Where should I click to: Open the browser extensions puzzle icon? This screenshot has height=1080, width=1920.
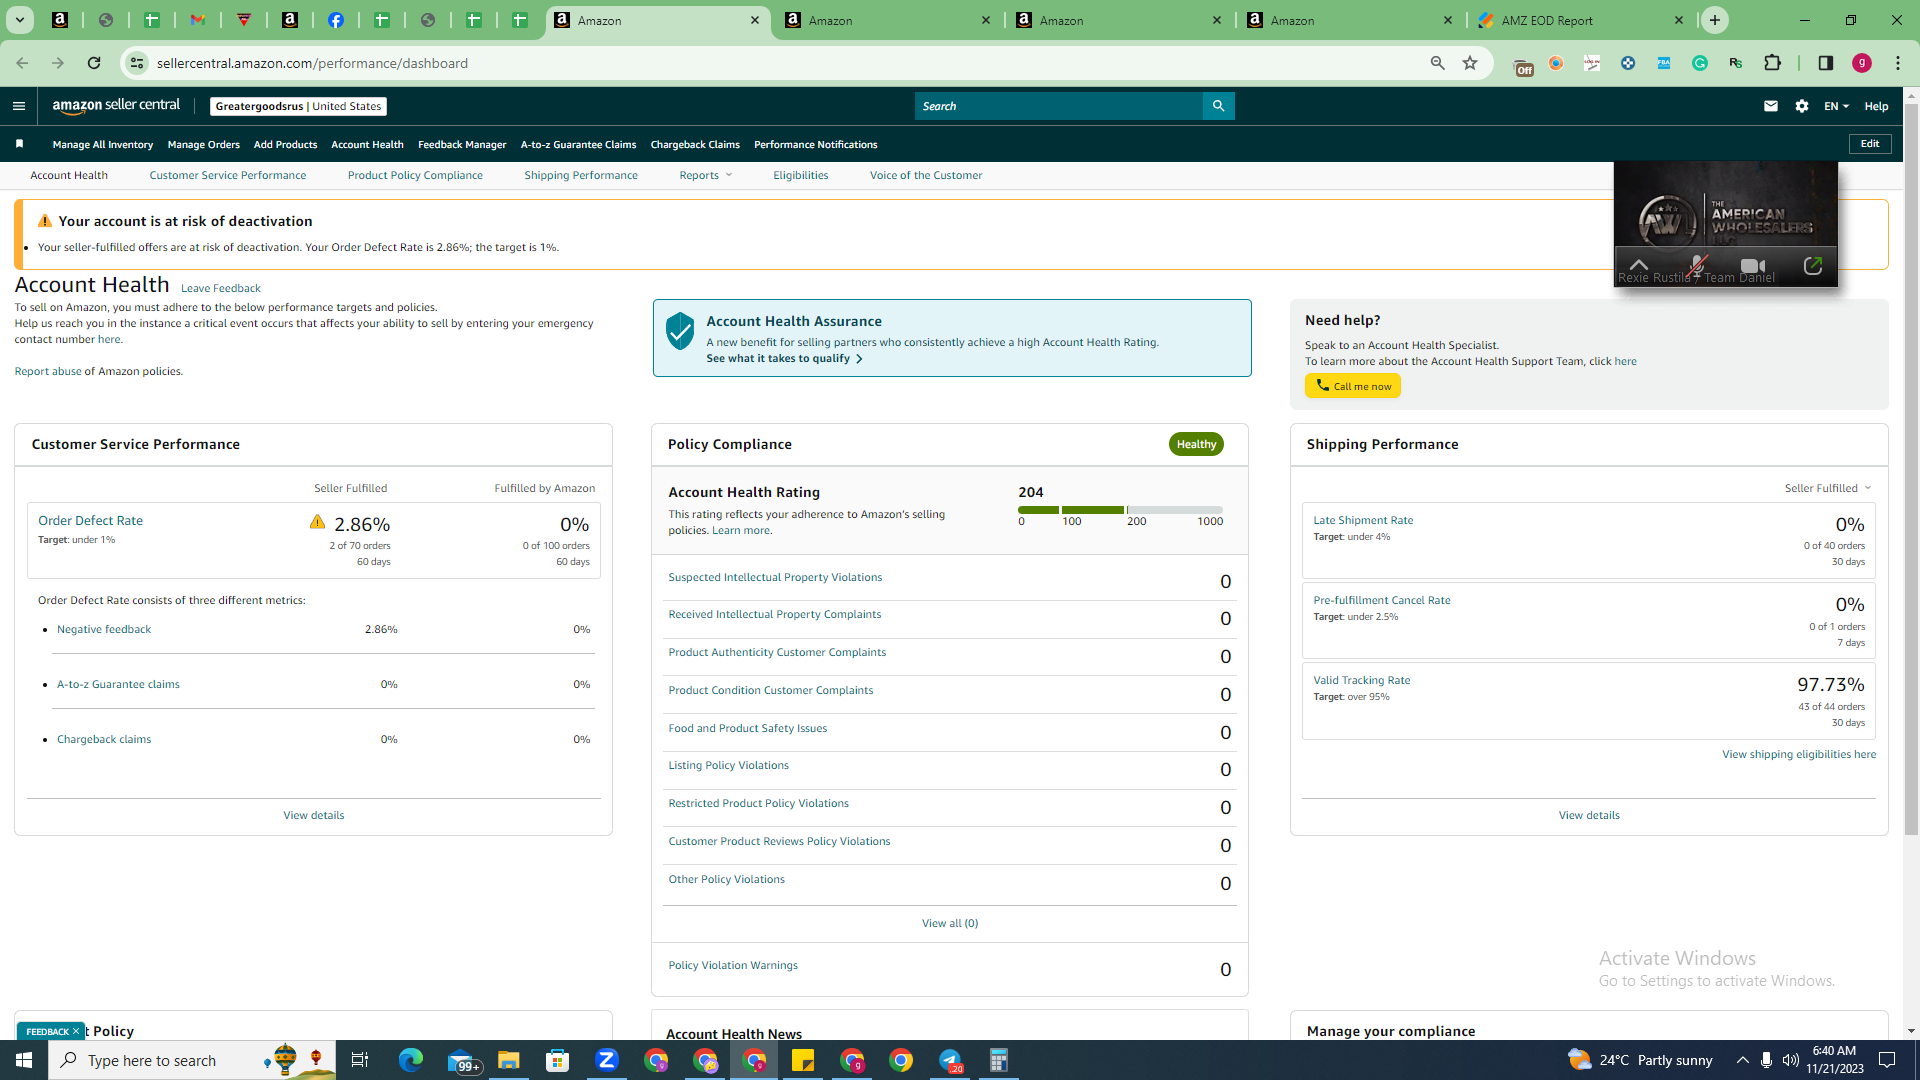click(1772, 63)
